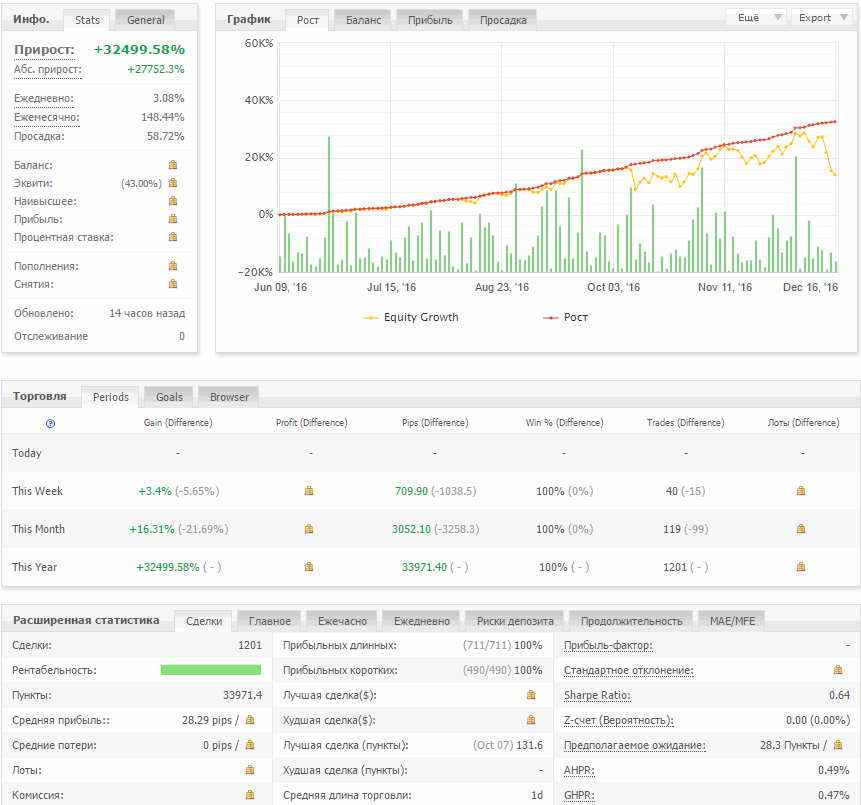Click the Sharpe Ratio label link
This screenshot has height=805, width=861.
(597, 695)
